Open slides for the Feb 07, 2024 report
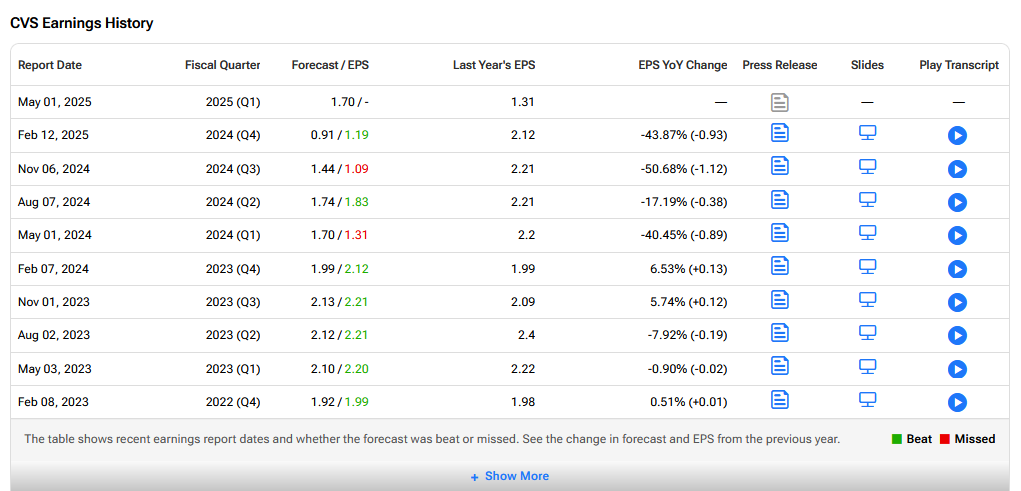Image resolution: width=1021 pixels, height=491 pixels. coord(867,266)
